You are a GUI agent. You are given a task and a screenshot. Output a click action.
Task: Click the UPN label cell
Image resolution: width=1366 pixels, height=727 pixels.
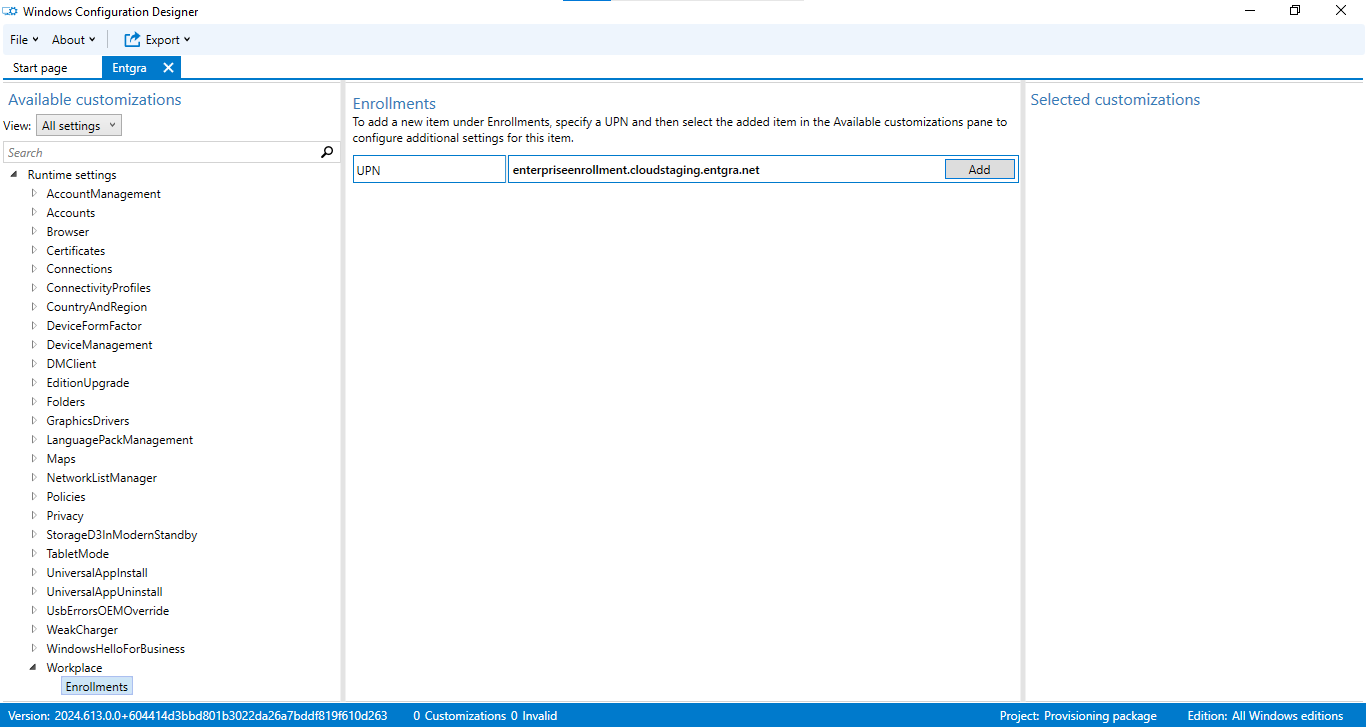tap(429, 170)
